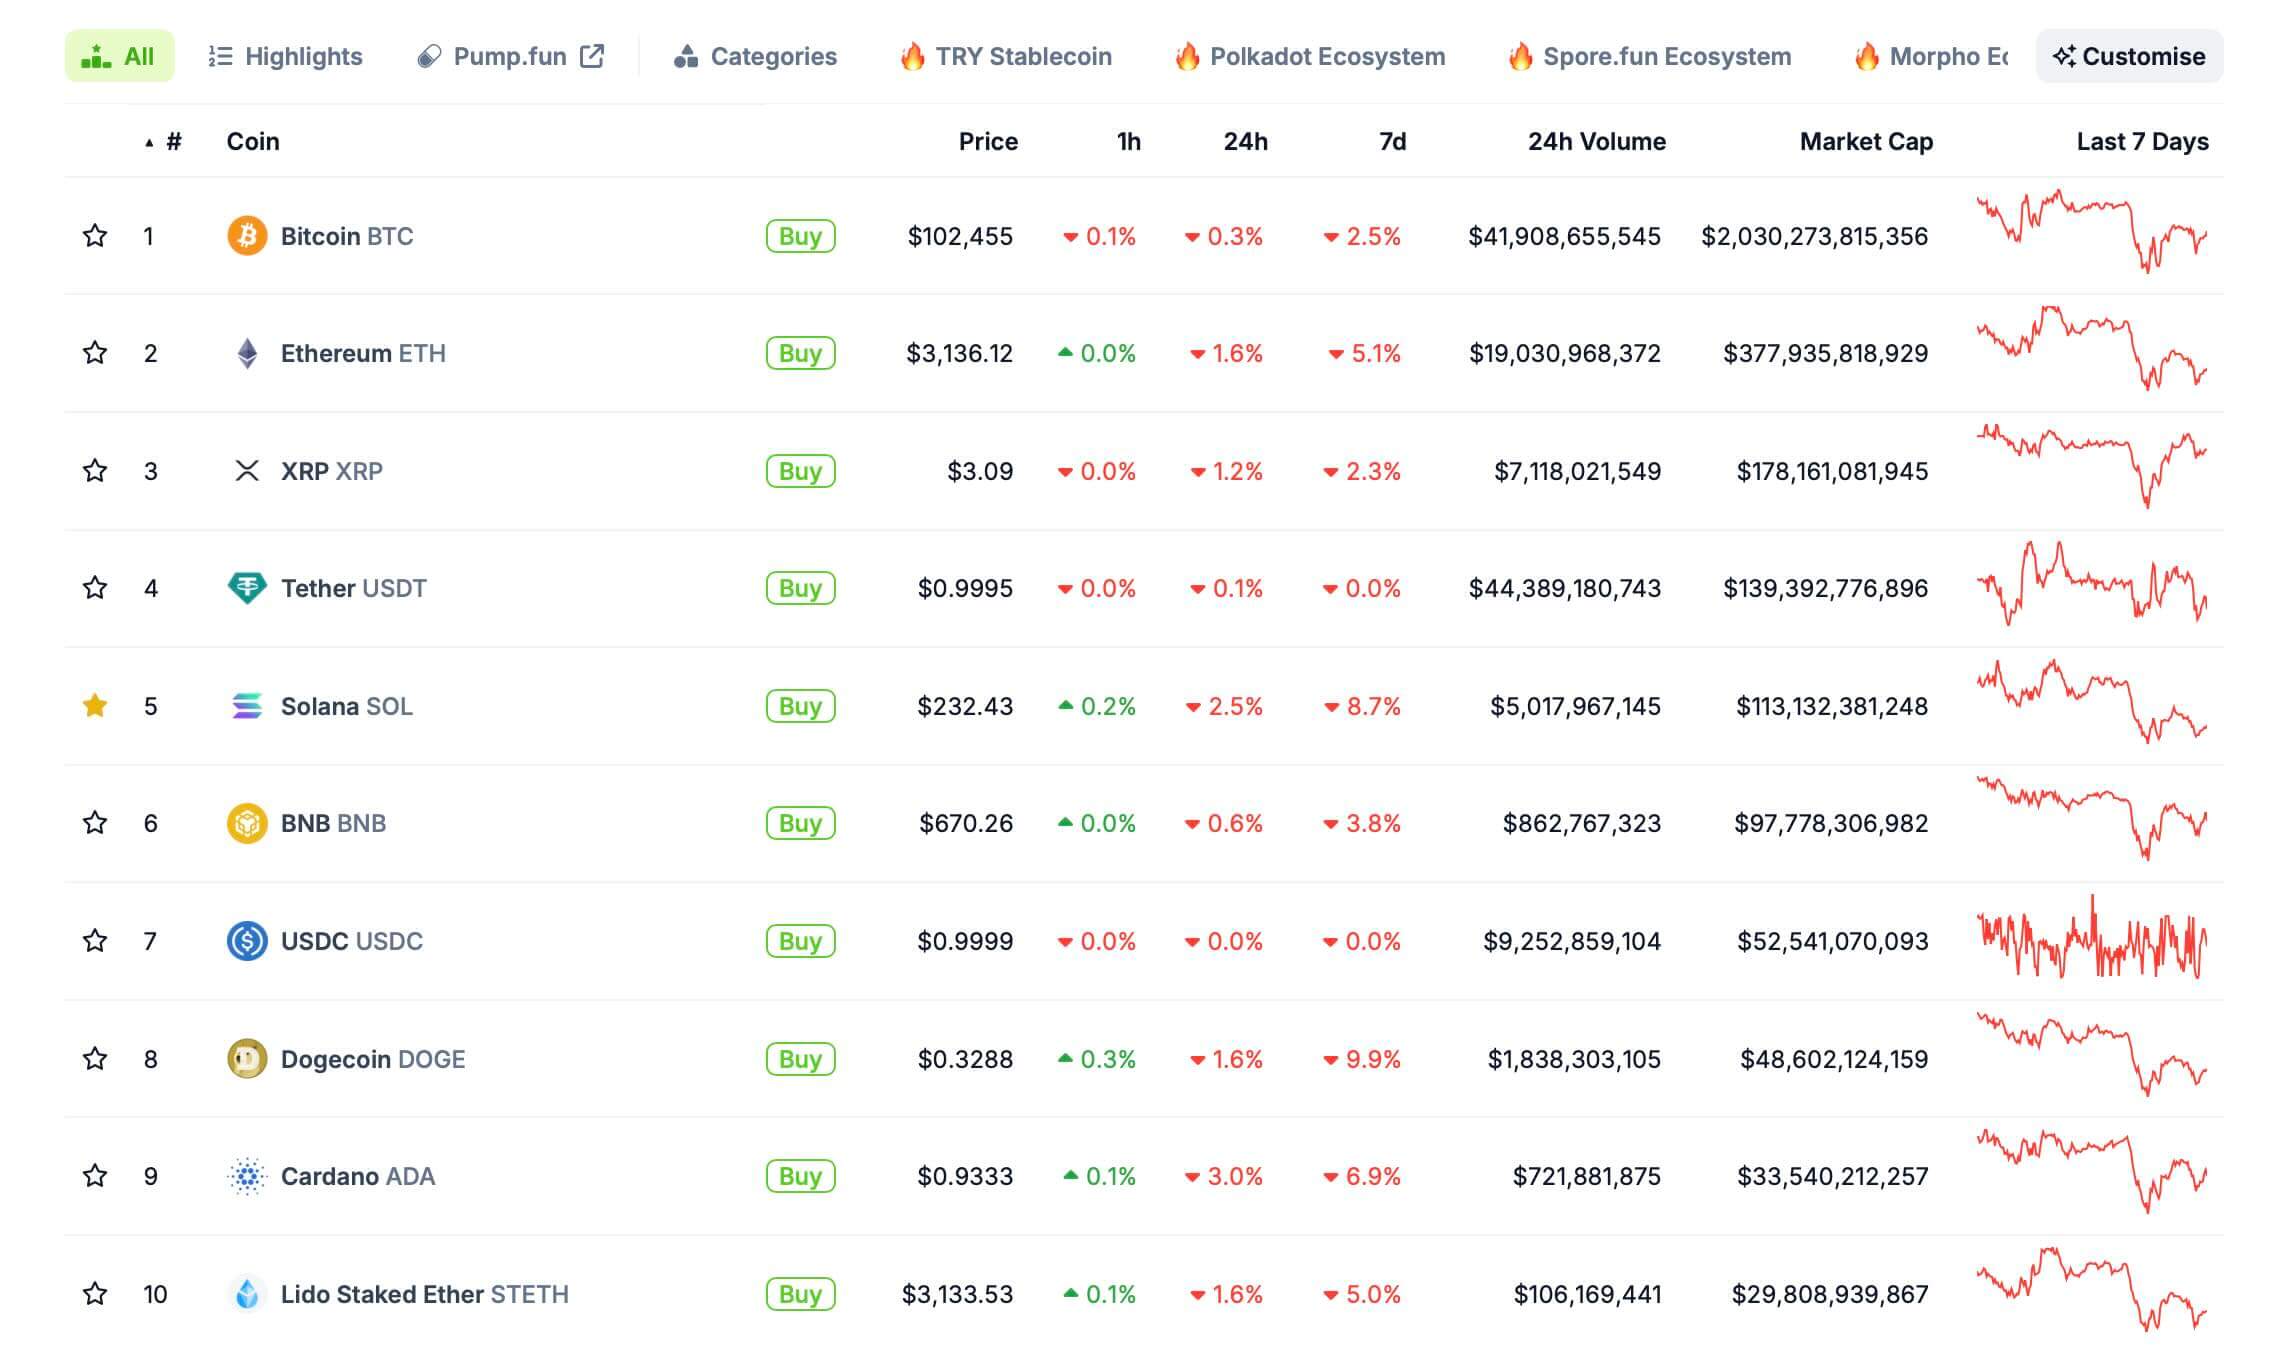Sort by rank number column header
The image size is (2292, 1348).
(x=173, y=141)
